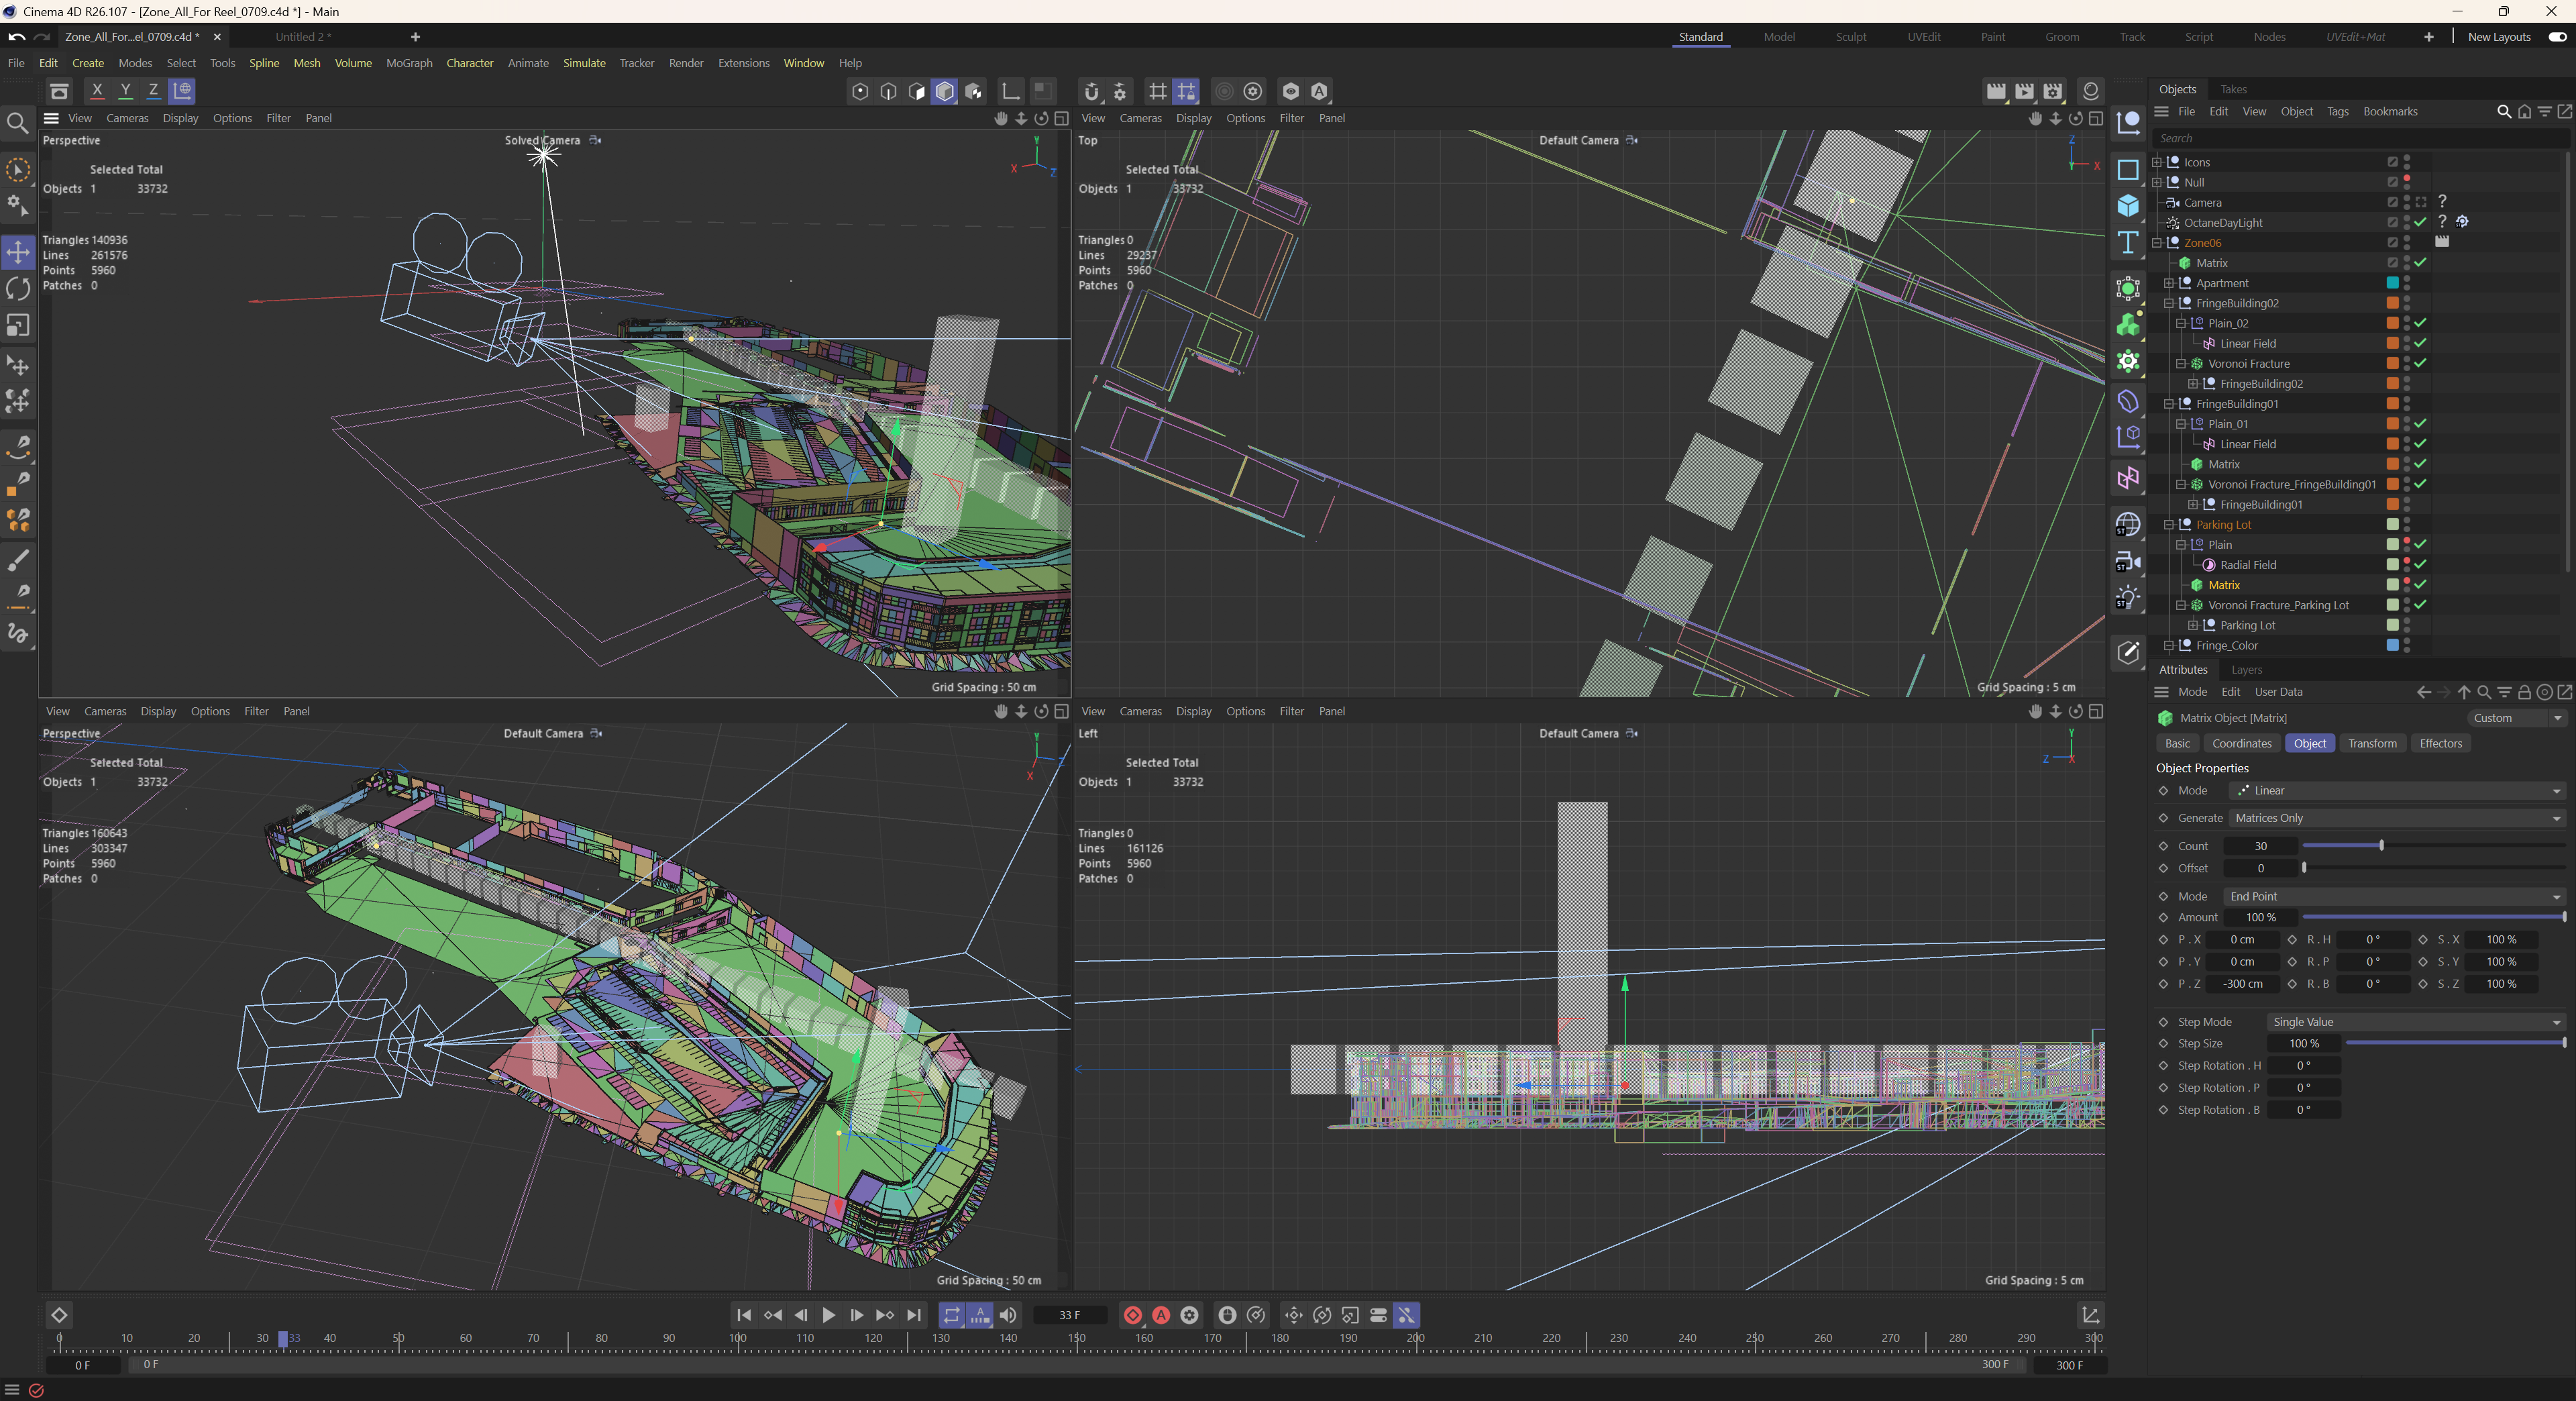Screen dimensions: 2576x1401
Task: Collapse the FringeBuilding02 tree item
Action: pyautogui.click(x=2169, y=303)
